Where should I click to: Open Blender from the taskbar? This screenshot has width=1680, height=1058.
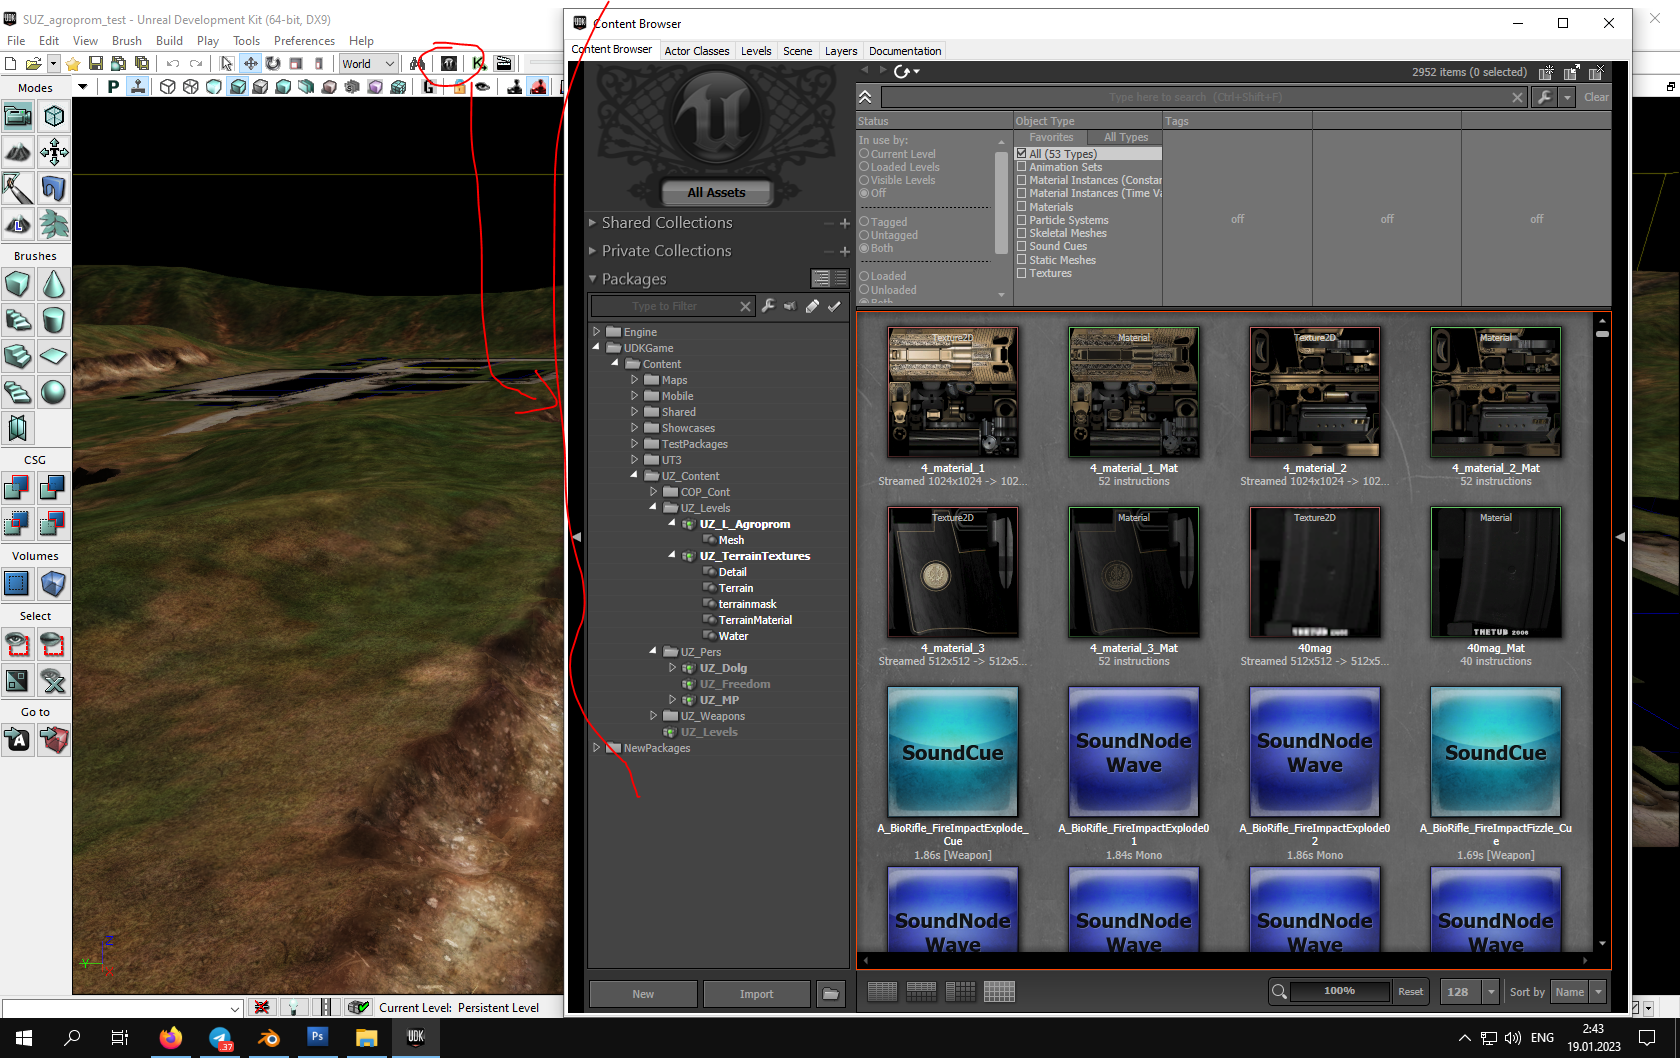[x=268, y=1037]
